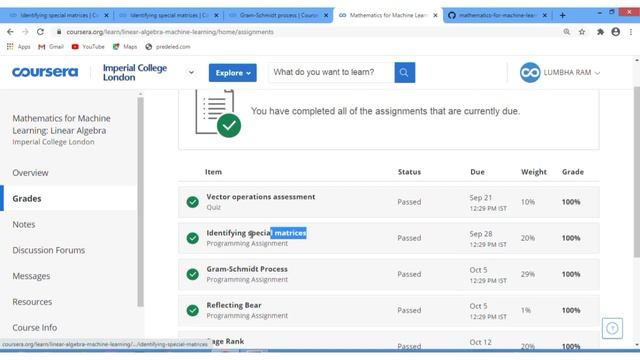Open Notes in the course sidebar
This screenshot has width=640, height=360.
(x=24, y=224)
